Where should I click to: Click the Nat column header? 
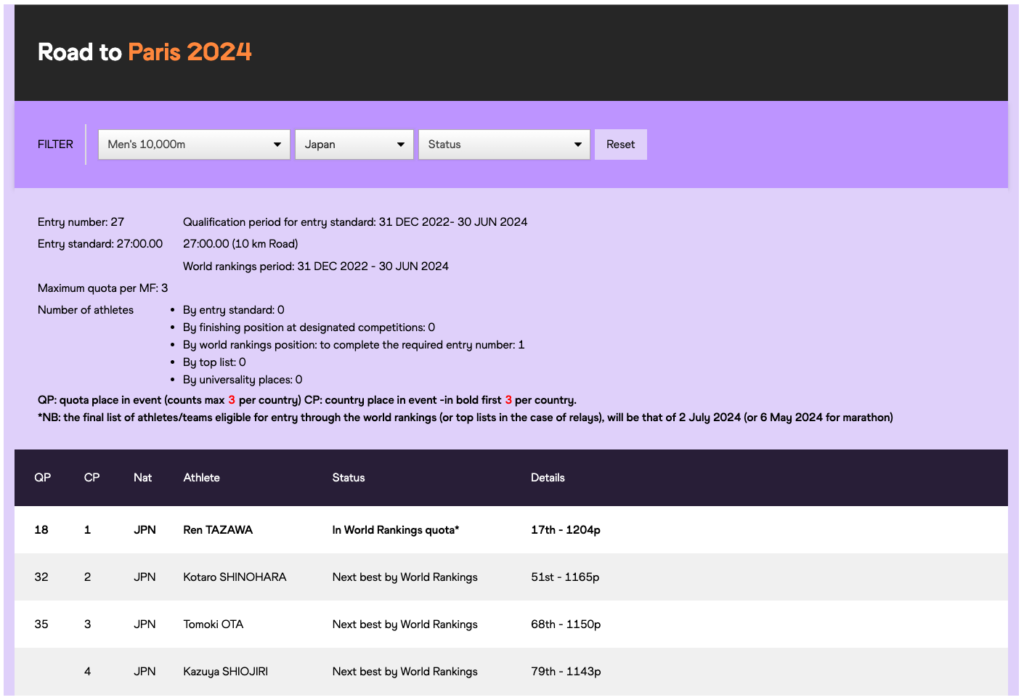(x=143, y=478)
